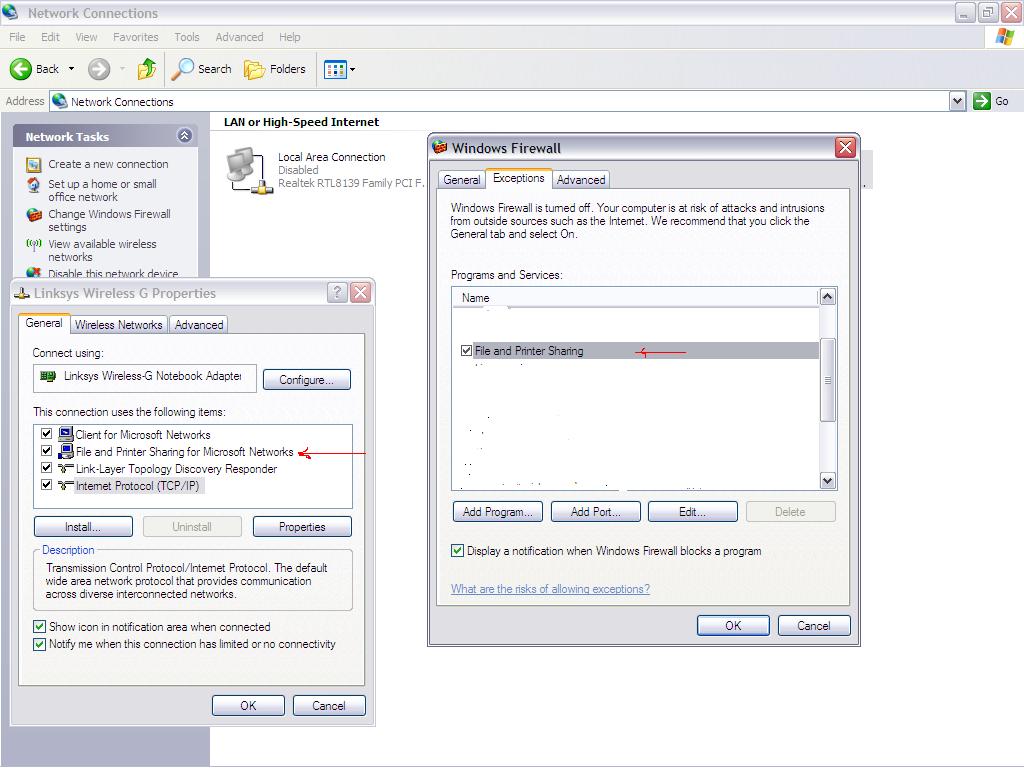The height and width of the screenshot is (768, 1024).
Task: Open the File menu
Action: pyautogui.click(x=17, y=37)
